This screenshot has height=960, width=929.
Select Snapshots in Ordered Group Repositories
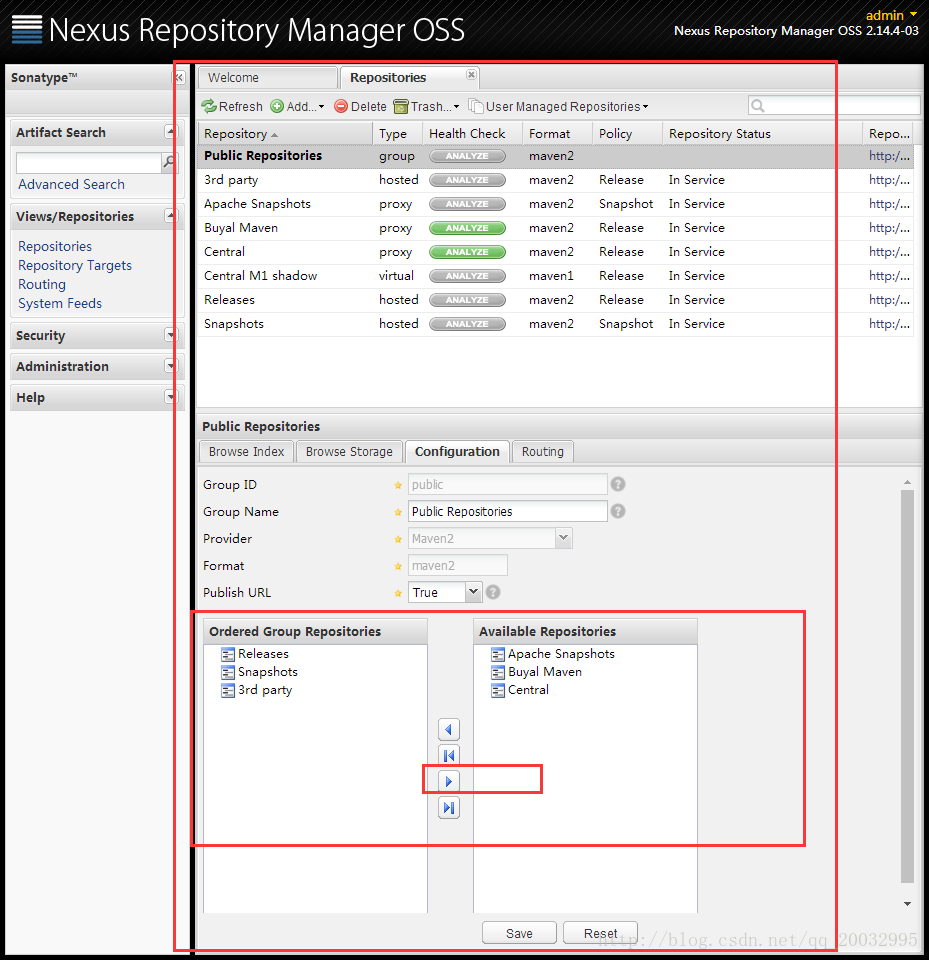268,672
